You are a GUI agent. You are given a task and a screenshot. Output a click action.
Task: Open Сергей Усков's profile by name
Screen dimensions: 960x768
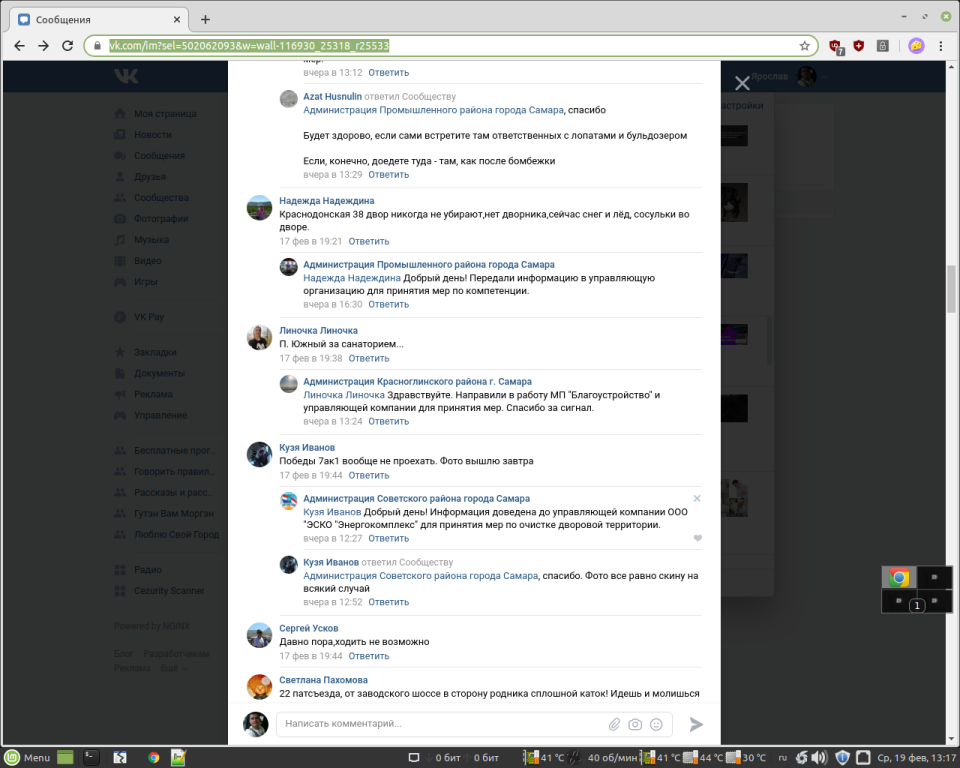tap(309, 628)
